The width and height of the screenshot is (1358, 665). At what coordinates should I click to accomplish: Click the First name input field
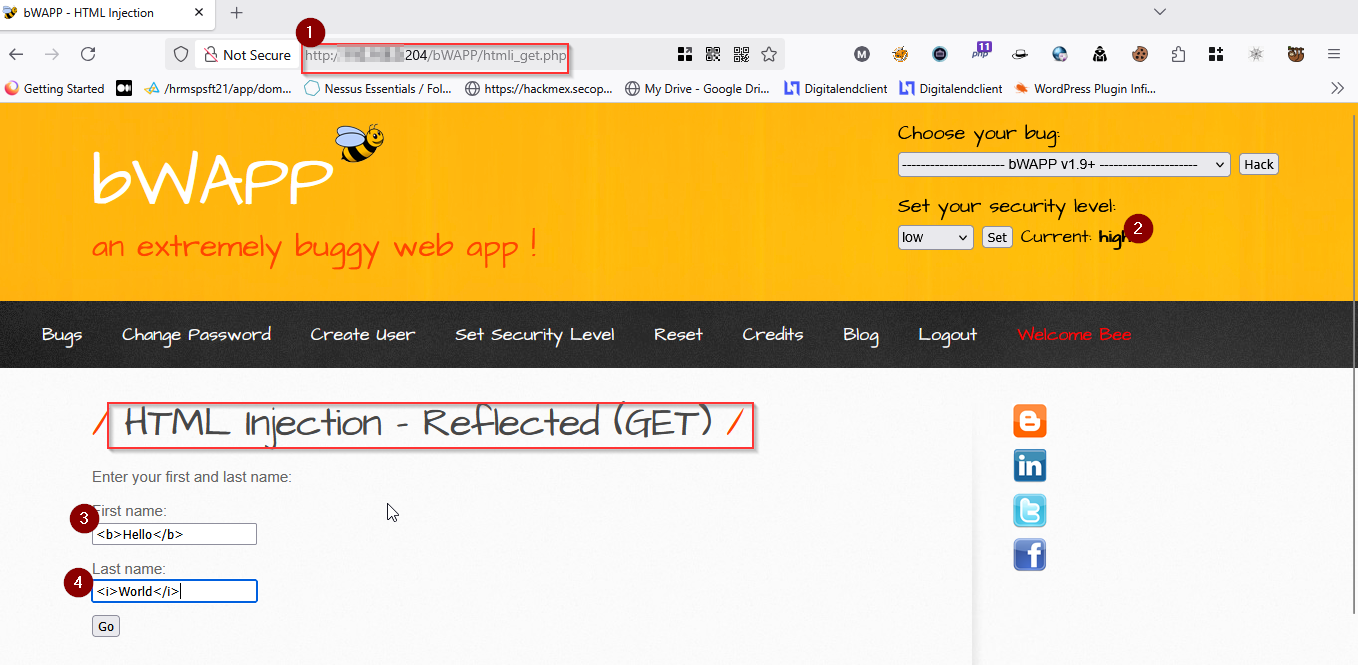click(x=174, y=534)
